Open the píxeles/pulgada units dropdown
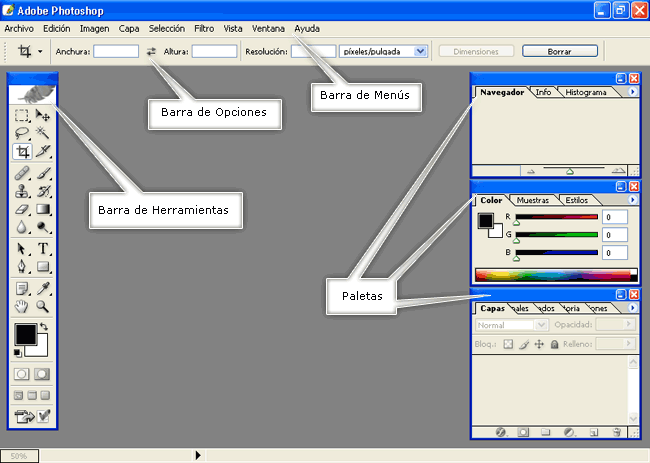Screen dimensions: 650x463 (x=420, y=51)
